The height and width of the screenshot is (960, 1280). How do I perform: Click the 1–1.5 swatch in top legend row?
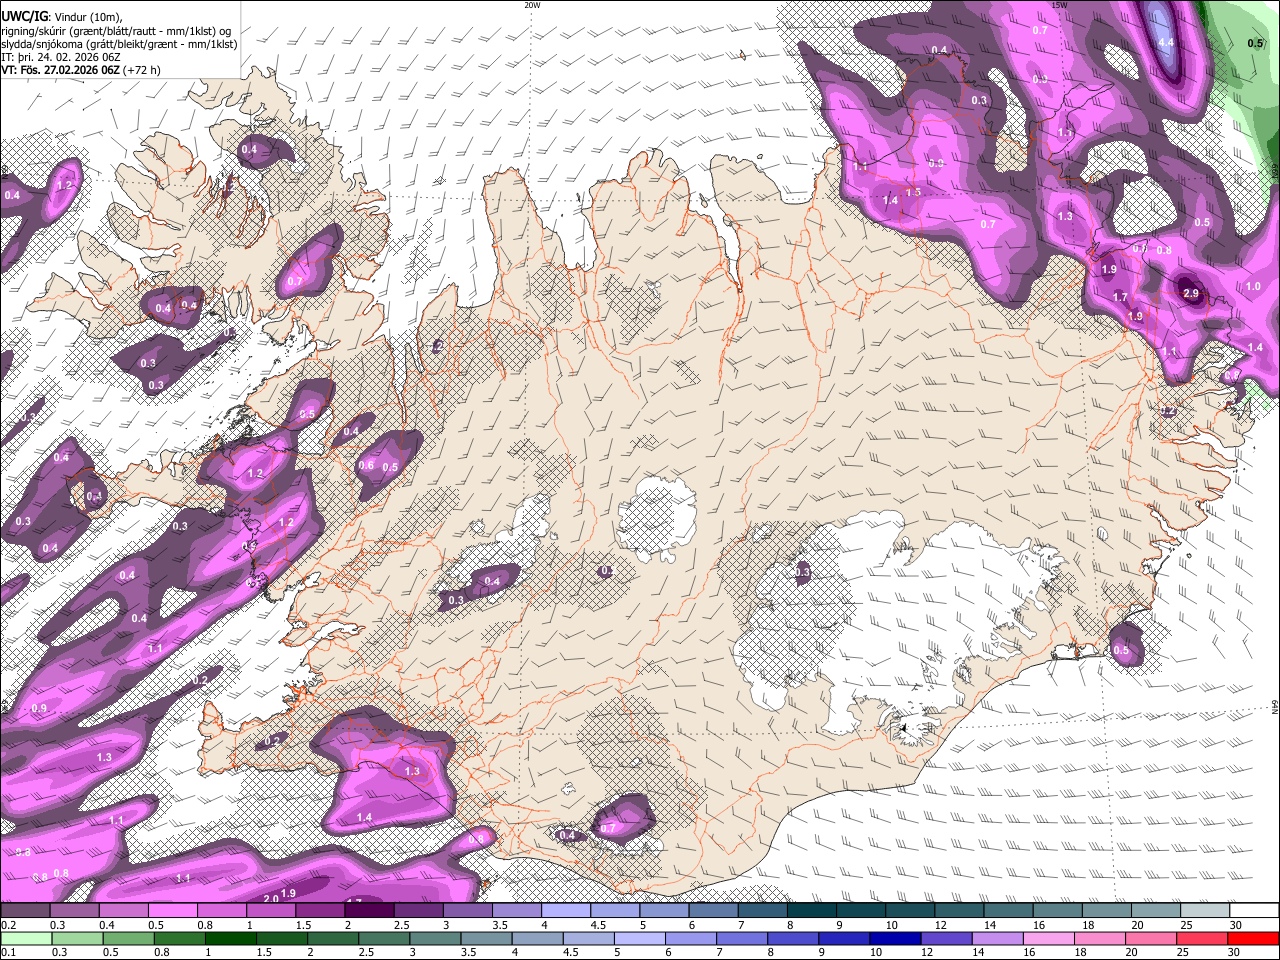pyautogui.click(x=271, y=911)
